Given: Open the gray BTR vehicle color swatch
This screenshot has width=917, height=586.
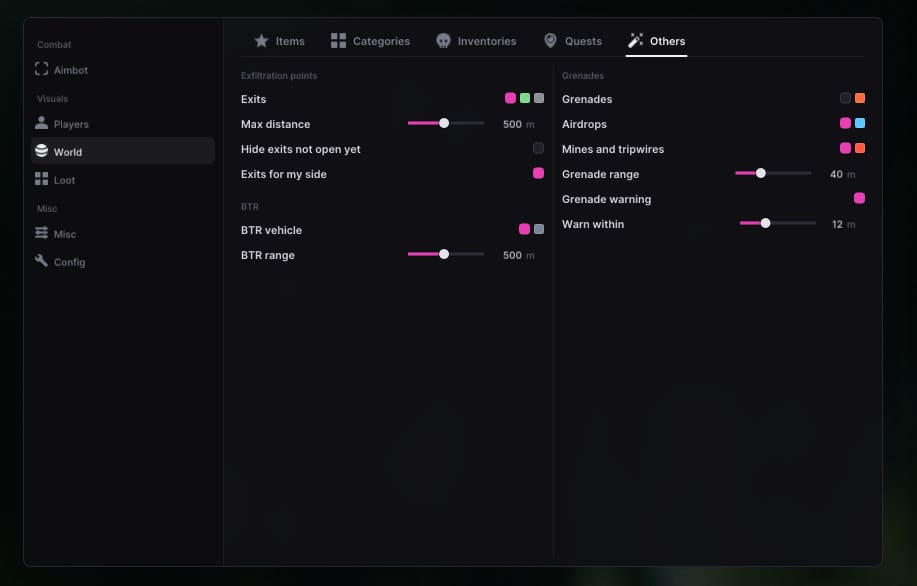Looking at the screenshot, I should click(539, 229).
